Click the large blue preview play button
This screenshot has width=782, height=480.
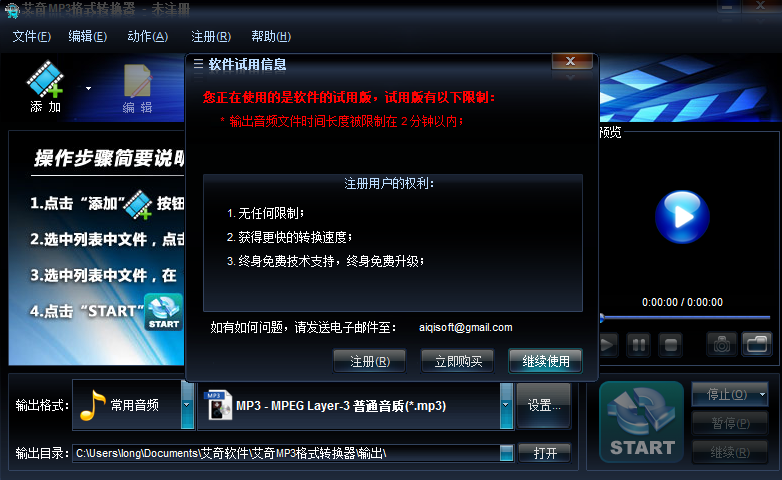[x=682, y=217]
